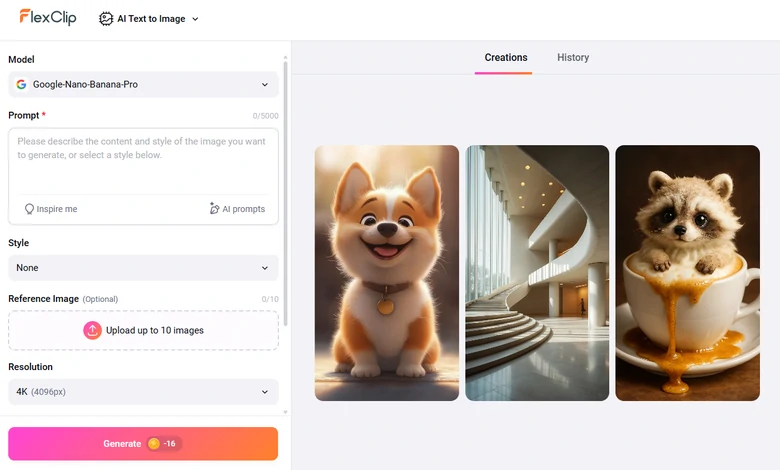The width and height of the screenshot is (780, 470).
Task: Switch to the Creations tab
Action: 505,58
